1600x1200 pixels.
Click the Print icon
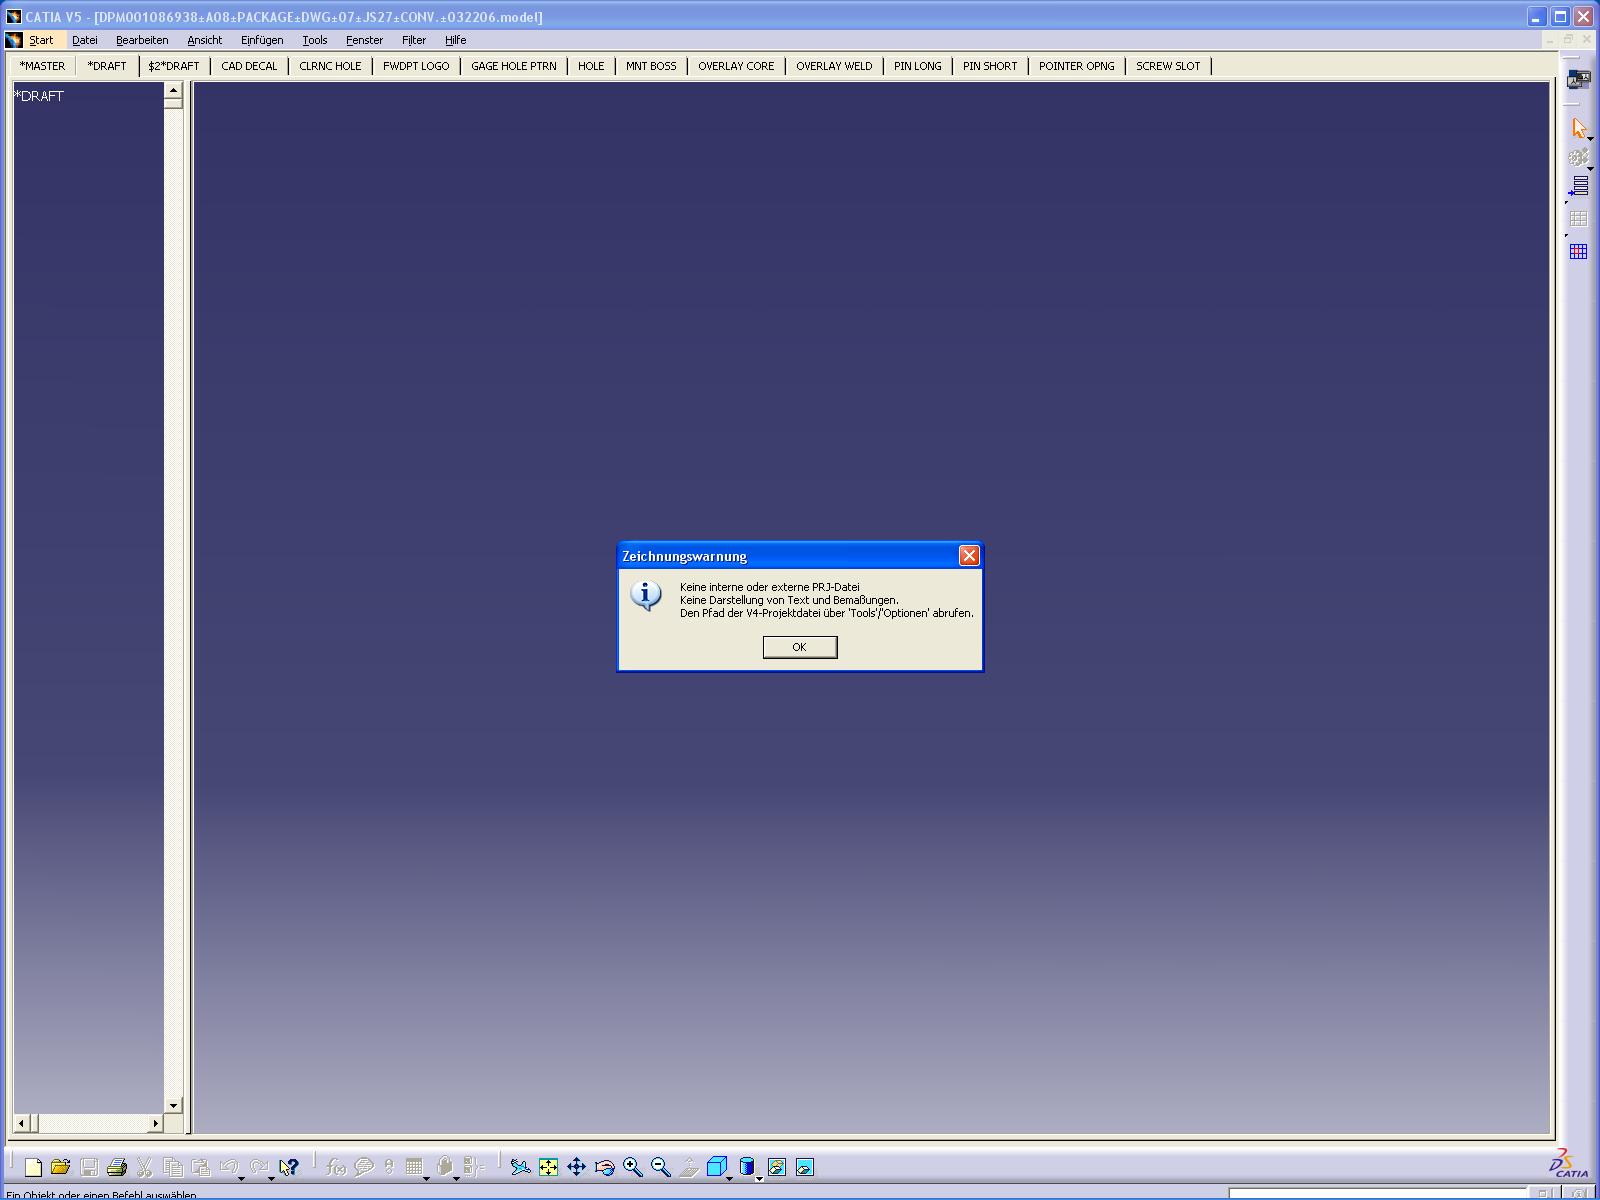click(117, 1167)
